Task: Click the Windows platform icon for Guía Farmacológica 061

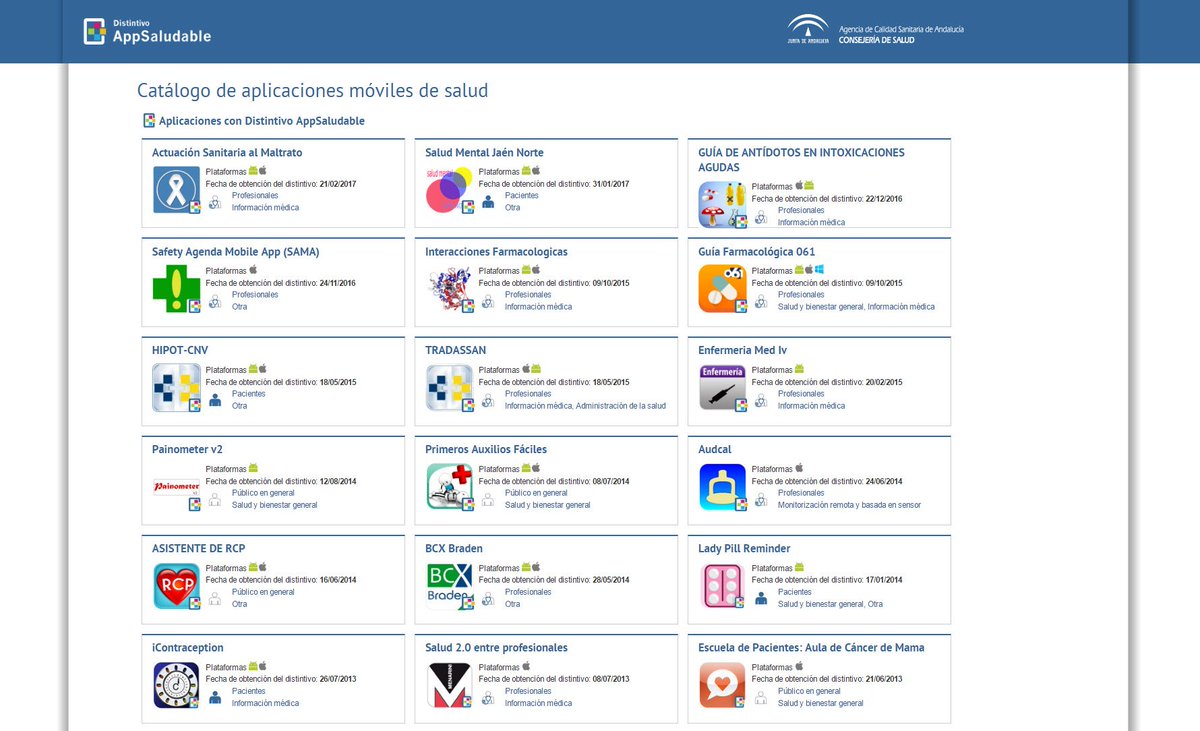Action: [819, 270]
